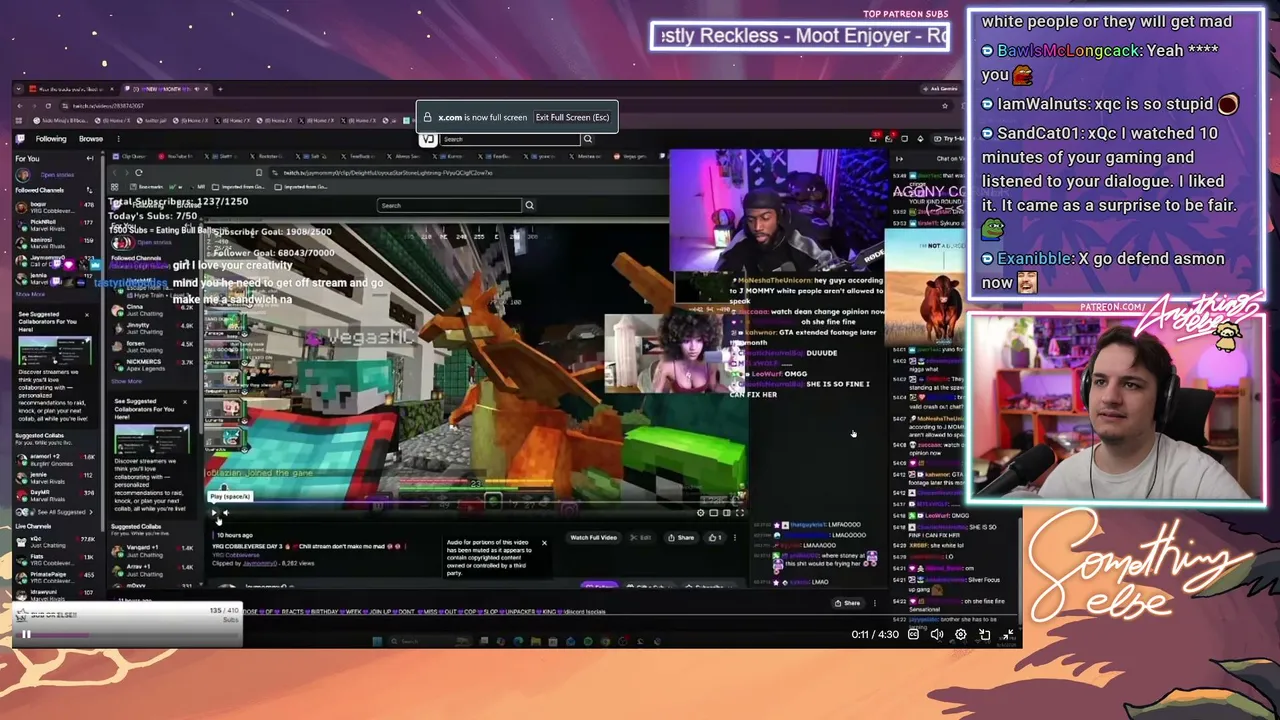Open stories in the outer left sidebar
Screen dimensions: 1280x720
(58, 175)
